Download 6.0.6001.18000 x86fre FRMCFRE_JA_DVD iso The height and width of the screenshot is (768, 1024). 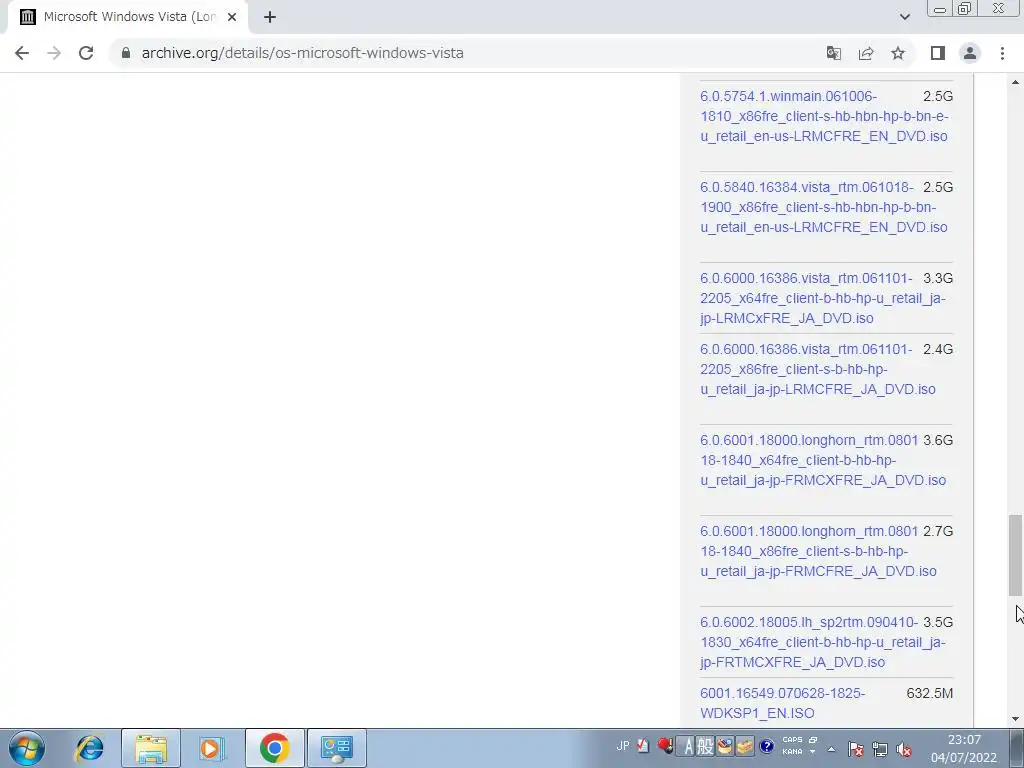818,551
